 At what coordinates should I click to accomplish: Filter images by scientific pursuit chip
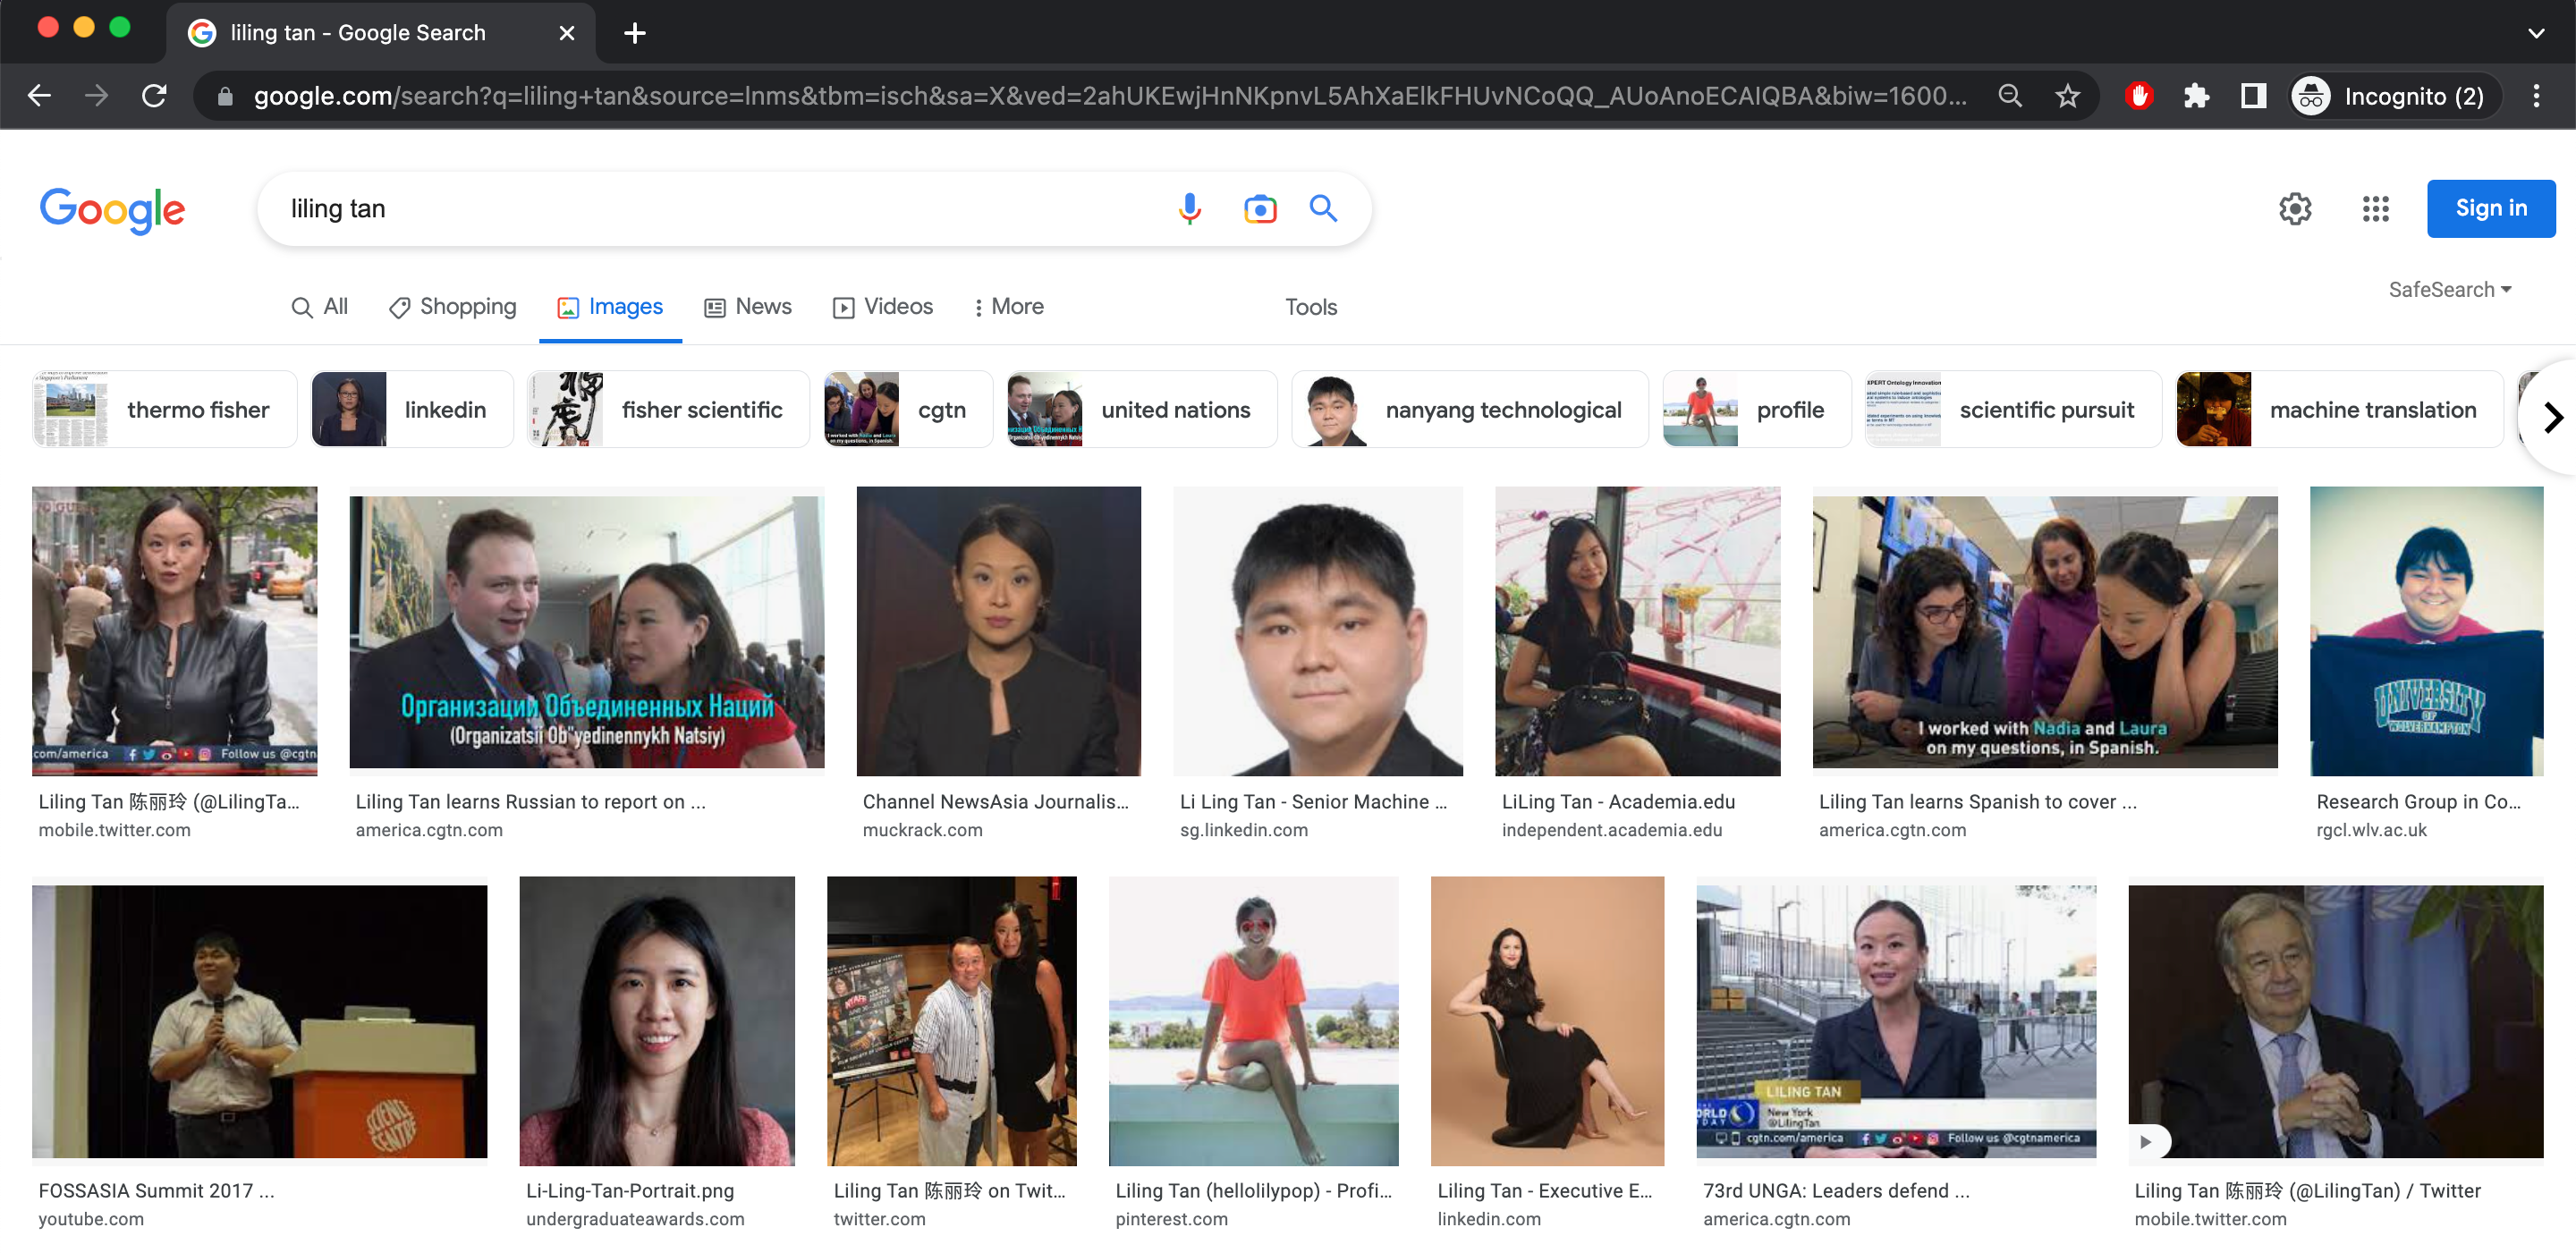tap(2013, 409)
